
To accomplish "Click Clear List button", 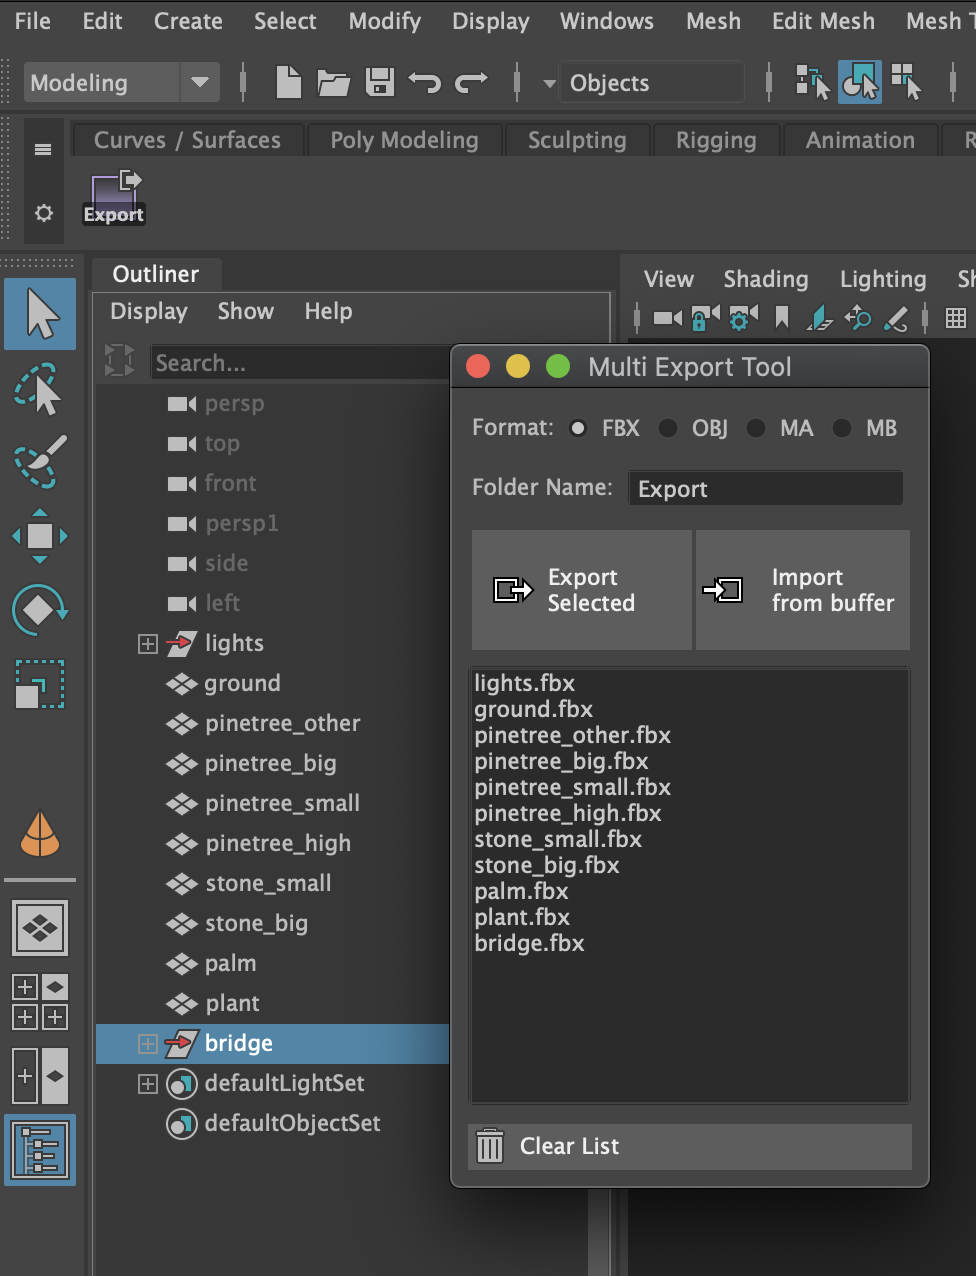I will (690, 1147).
